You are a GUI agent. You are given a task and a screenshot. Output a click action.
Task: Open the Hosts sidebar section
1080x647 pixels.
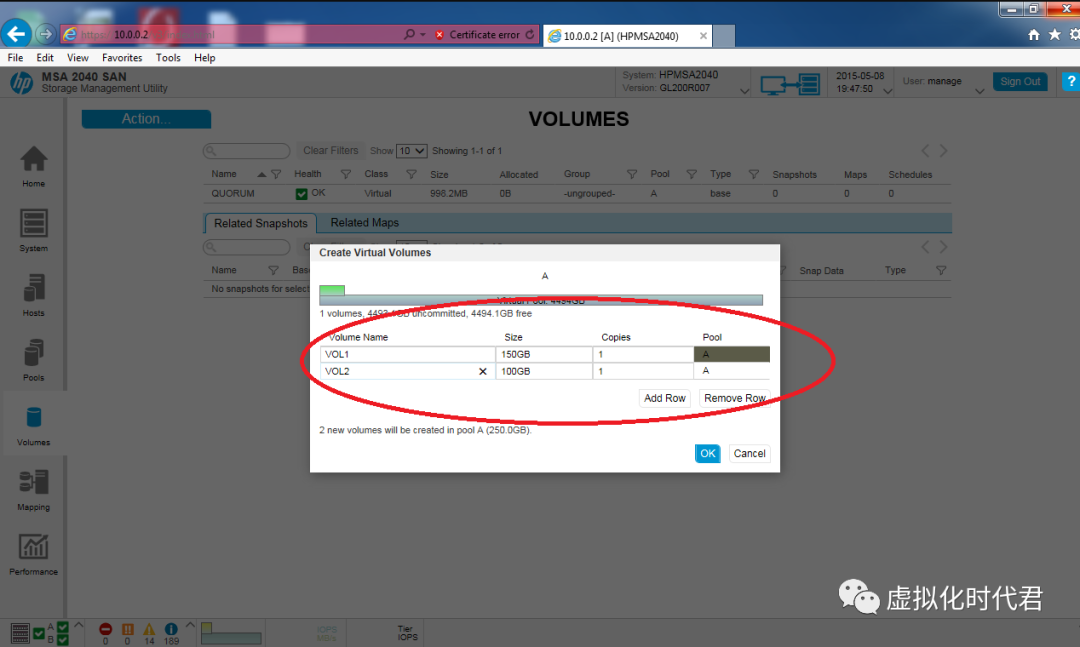(x=33, y=295)
